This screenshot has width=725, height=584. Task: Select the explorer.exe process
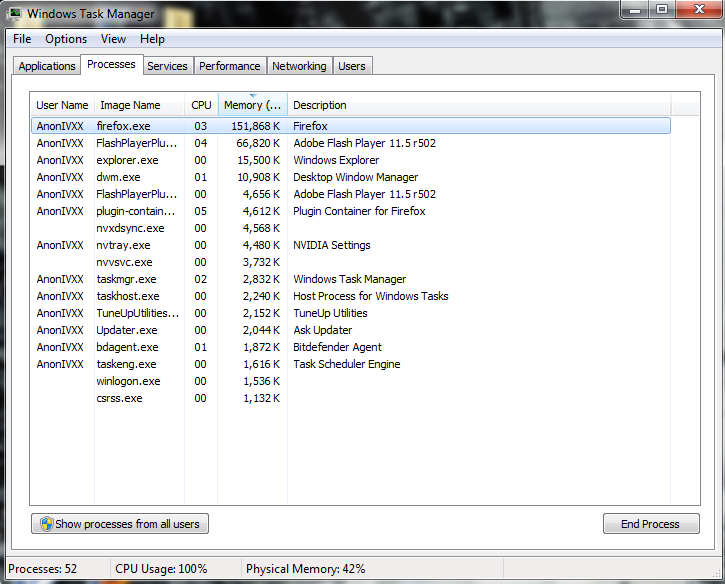[x=351, y=160]
